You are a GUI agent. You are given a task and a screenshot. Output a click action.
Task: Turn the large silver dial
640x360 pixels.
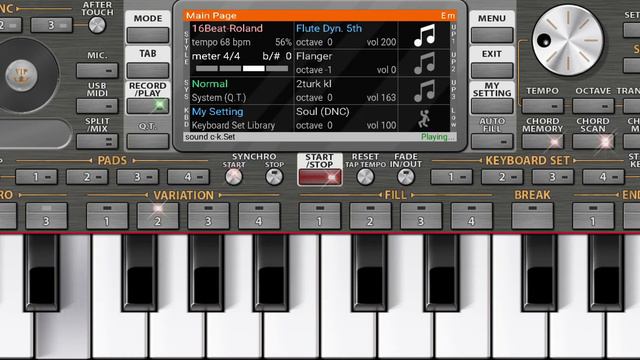point(568,40)
